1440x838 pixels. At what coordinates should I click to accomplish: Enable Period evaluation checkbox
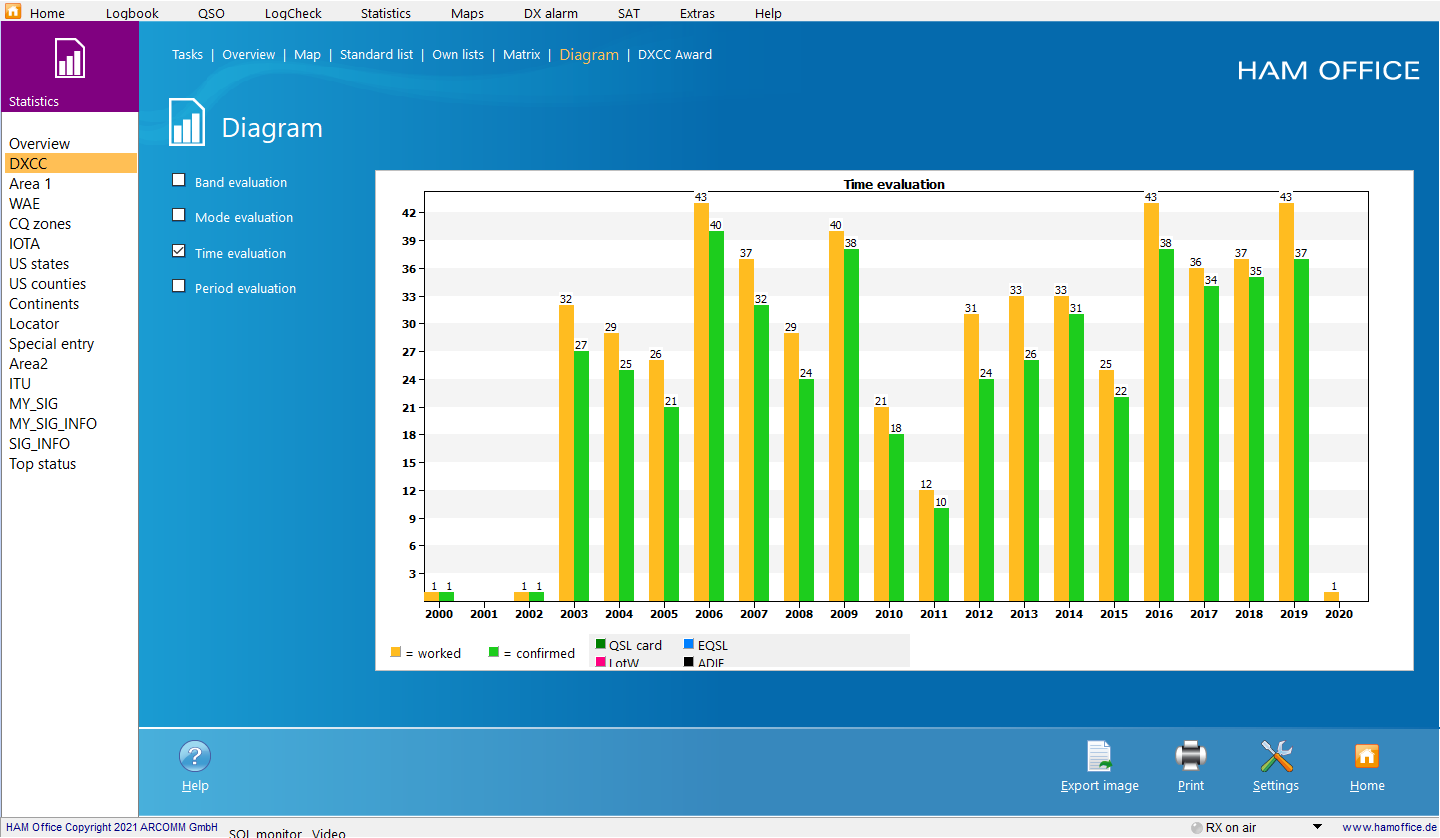(x=179, y=286)
